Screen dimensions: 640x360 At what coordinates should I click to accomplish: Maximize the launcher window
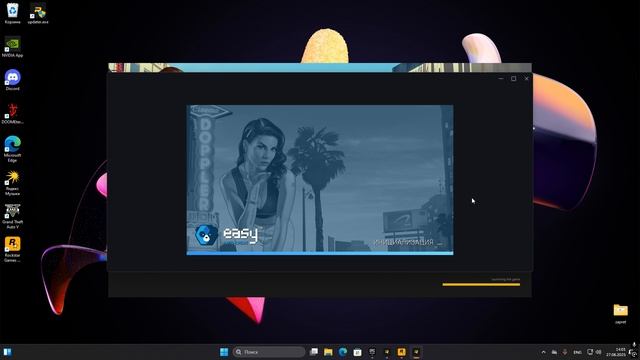tap(513, 78)
